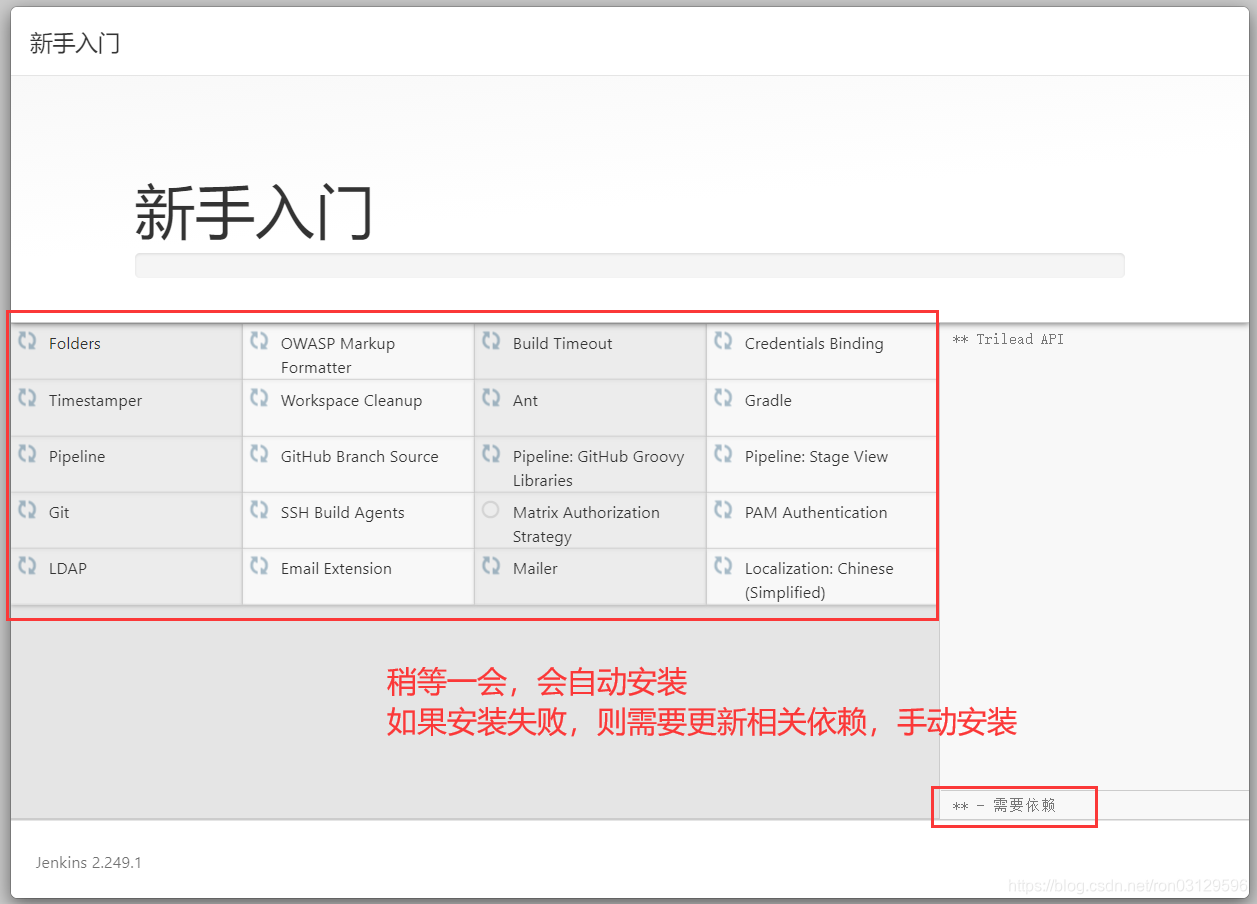1257x904 pixels.
Task: Click the spinner icon for Localization: Chinese (Simplified)
Action: pyautogui.click(x=723, y=566)
